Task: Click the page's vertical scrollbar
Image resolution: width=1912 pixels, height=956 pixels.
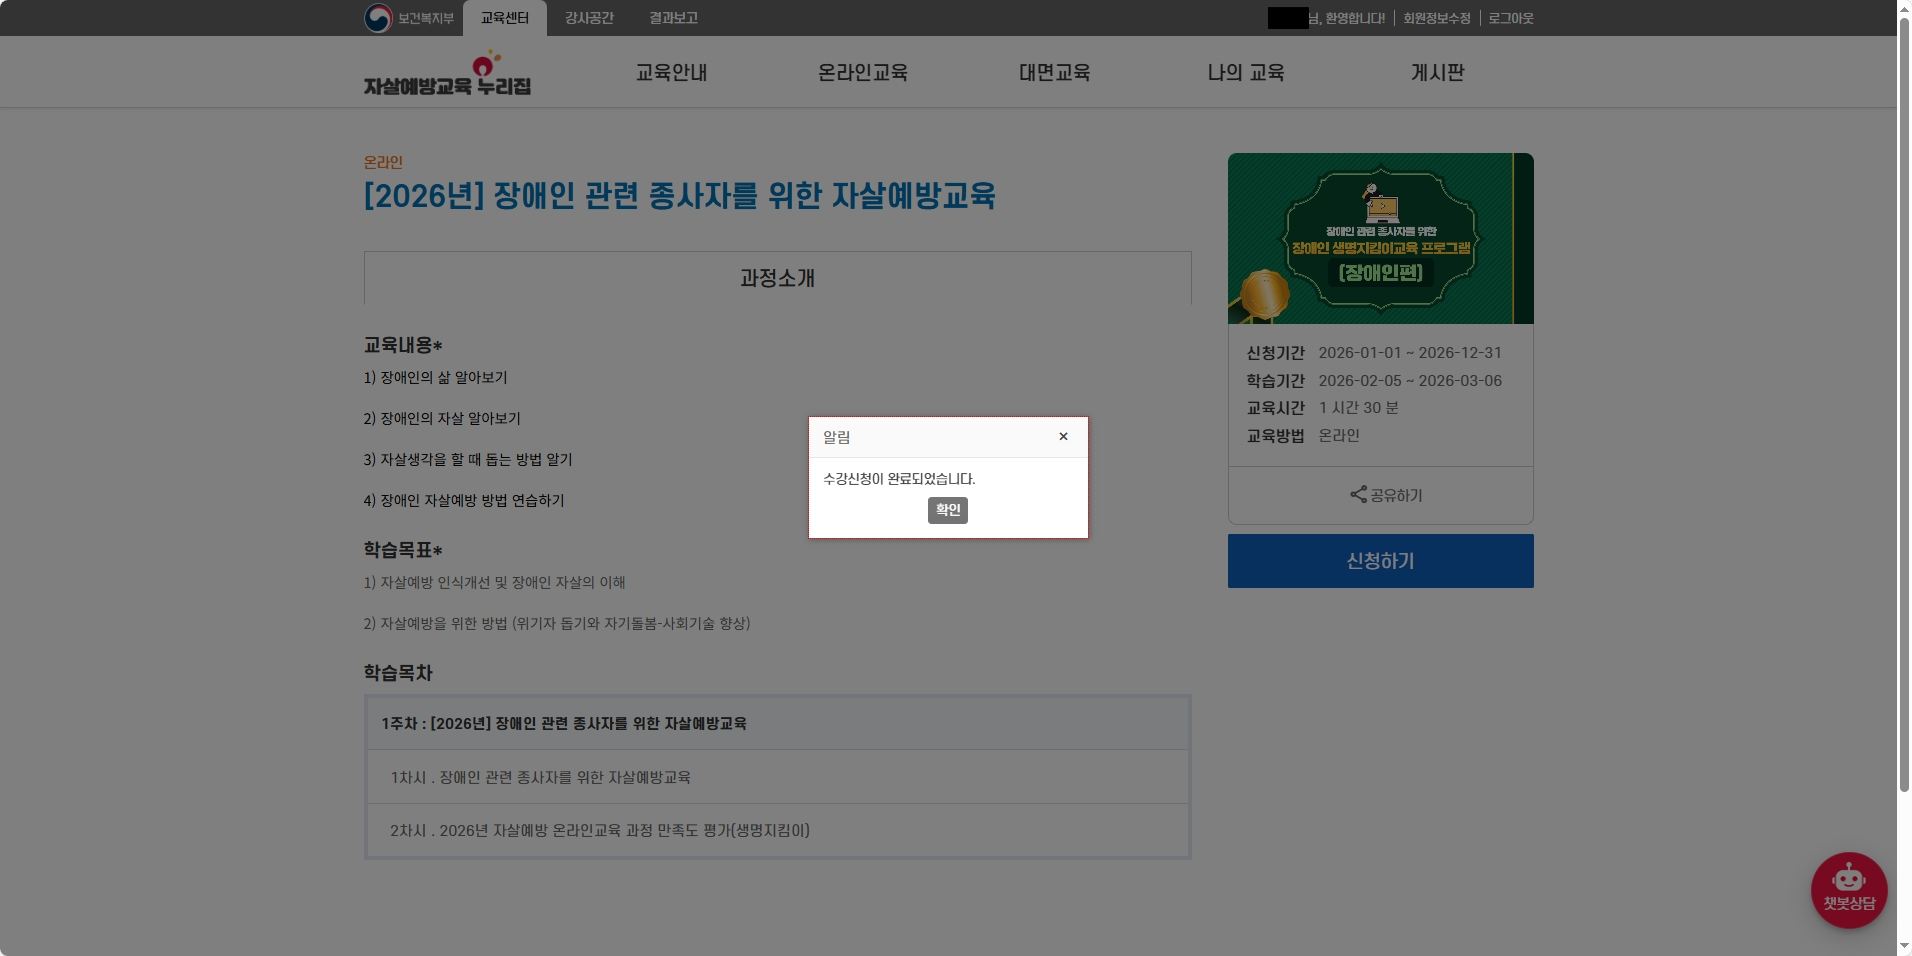Action: click(x=1904, y=400)
